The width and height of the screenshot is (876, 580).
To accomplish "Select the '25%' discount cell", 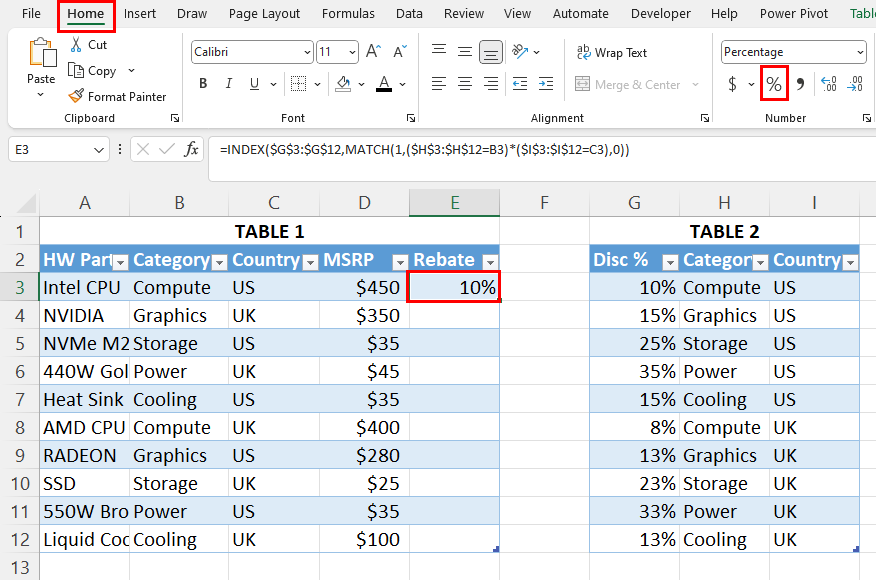I will pyautogui.click(x=635, y=343).
